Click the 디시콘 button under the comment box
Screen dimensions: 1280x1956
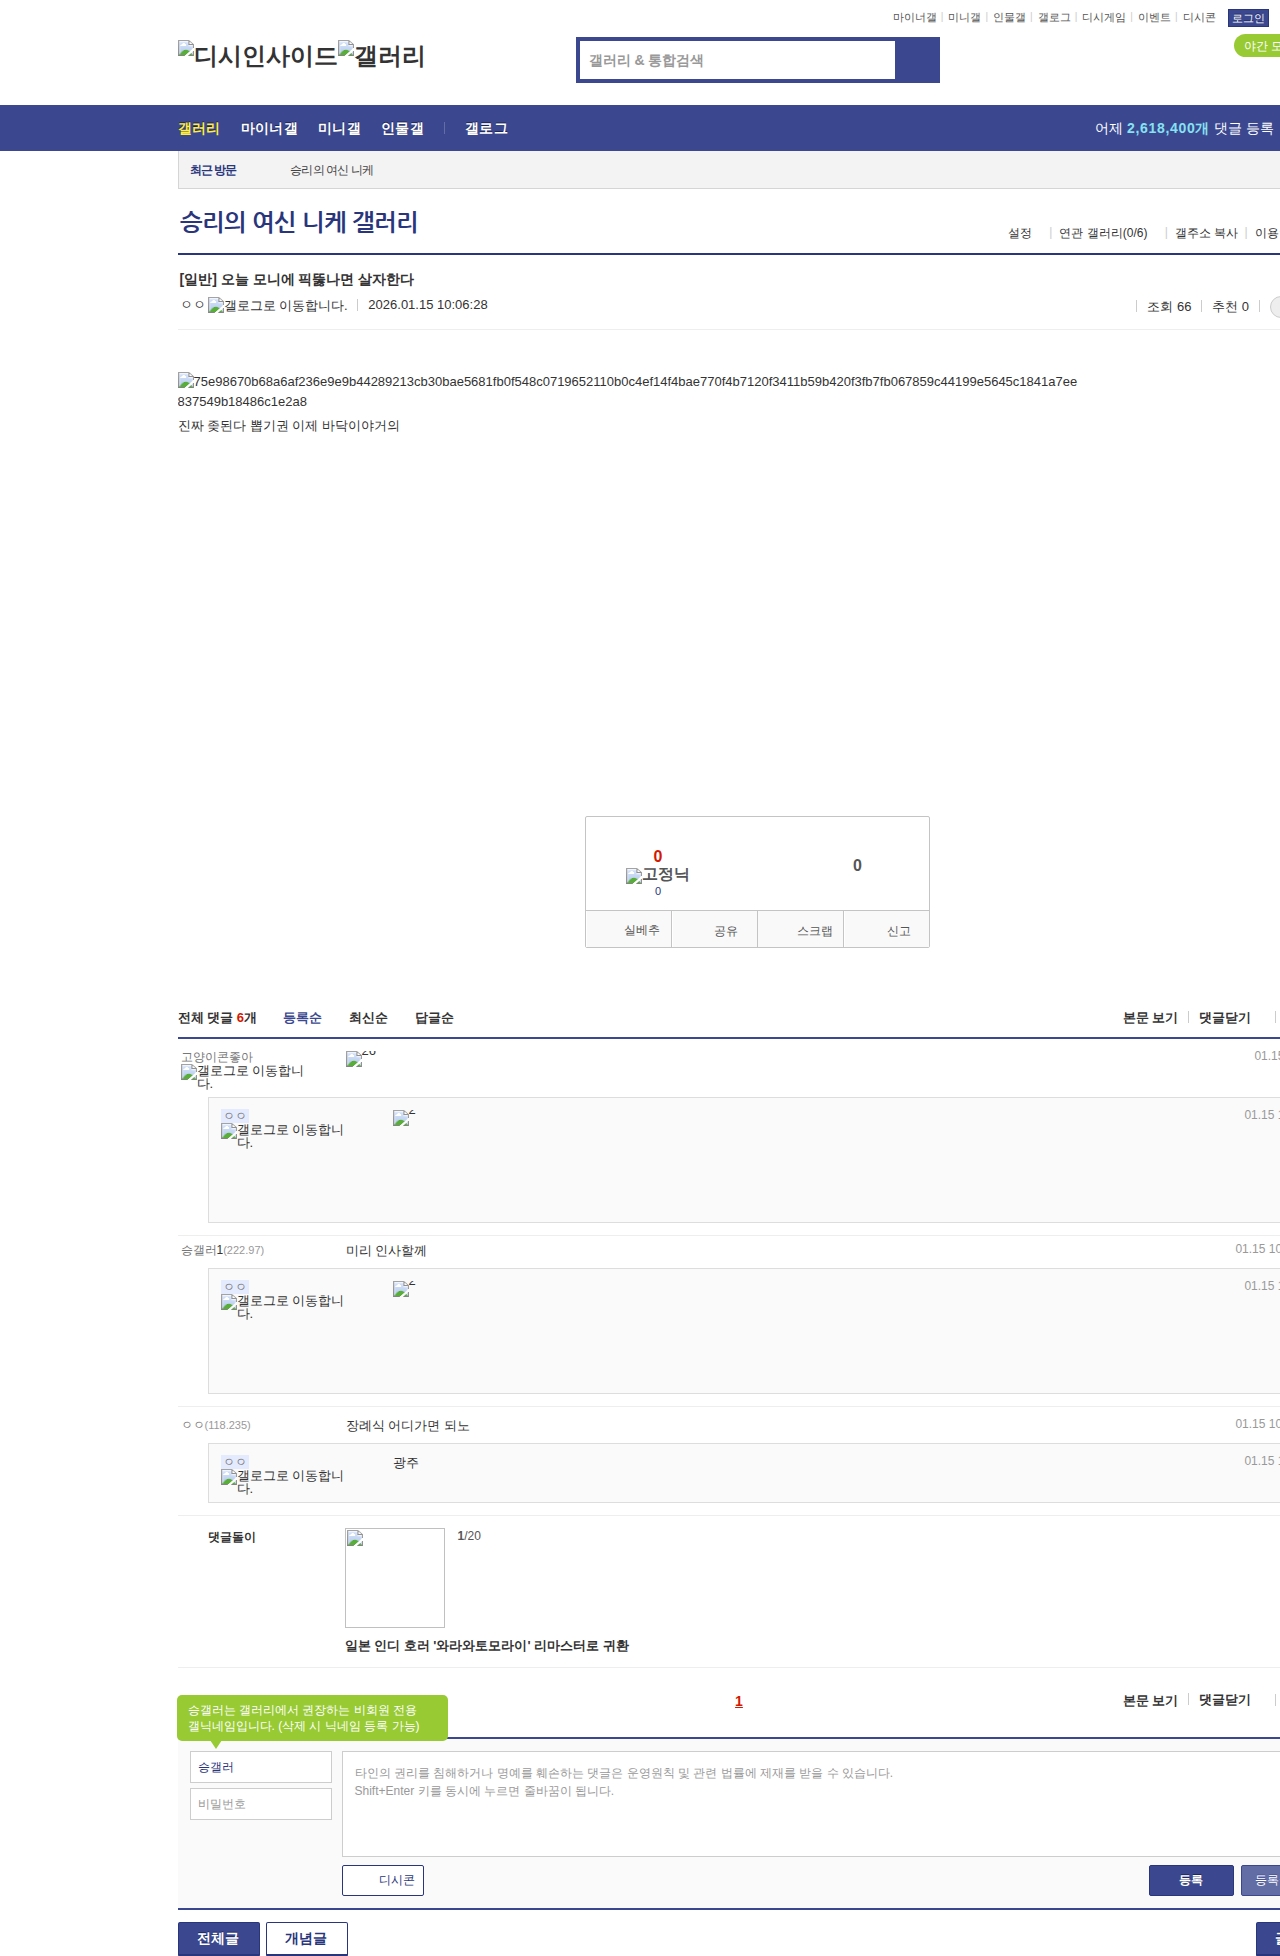coord(383,1880)
